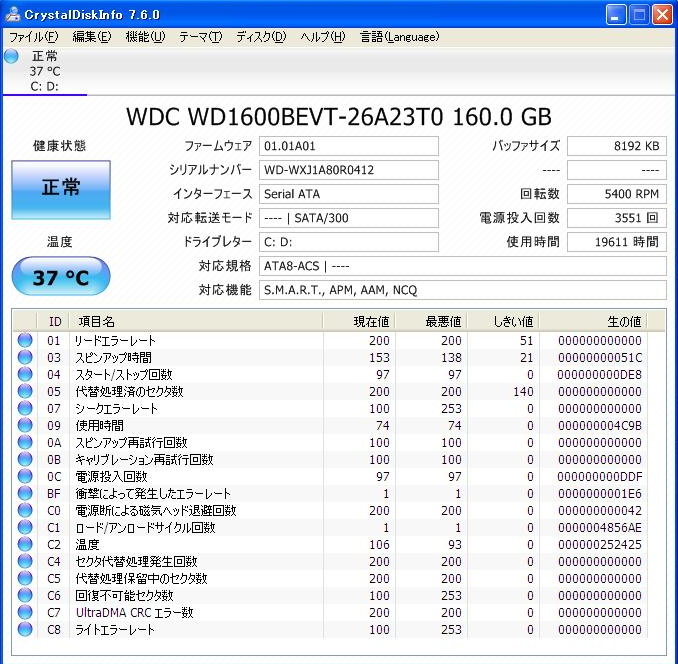Click the 電源投入回数 field 3551 回
The height and width of the screenshot is (664, 678).
click(x=617, y=218)
